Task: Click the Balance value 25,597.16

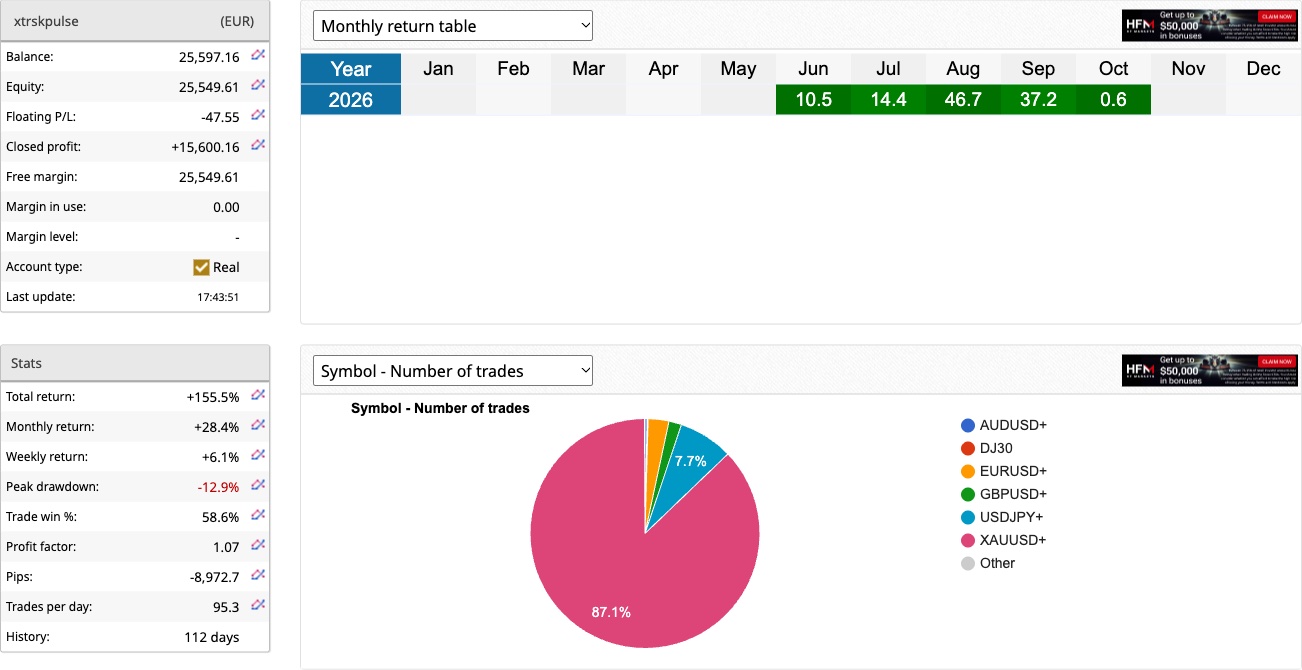Action: (x=209, y=57)
